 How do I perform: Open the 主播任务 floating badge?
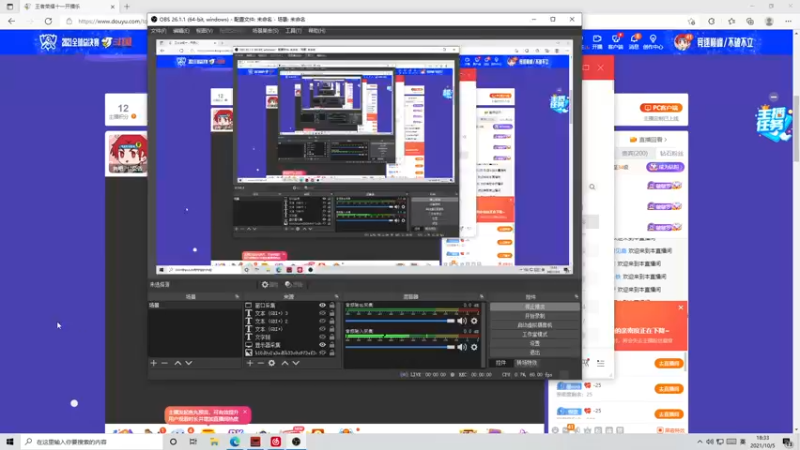coord(773,123)
